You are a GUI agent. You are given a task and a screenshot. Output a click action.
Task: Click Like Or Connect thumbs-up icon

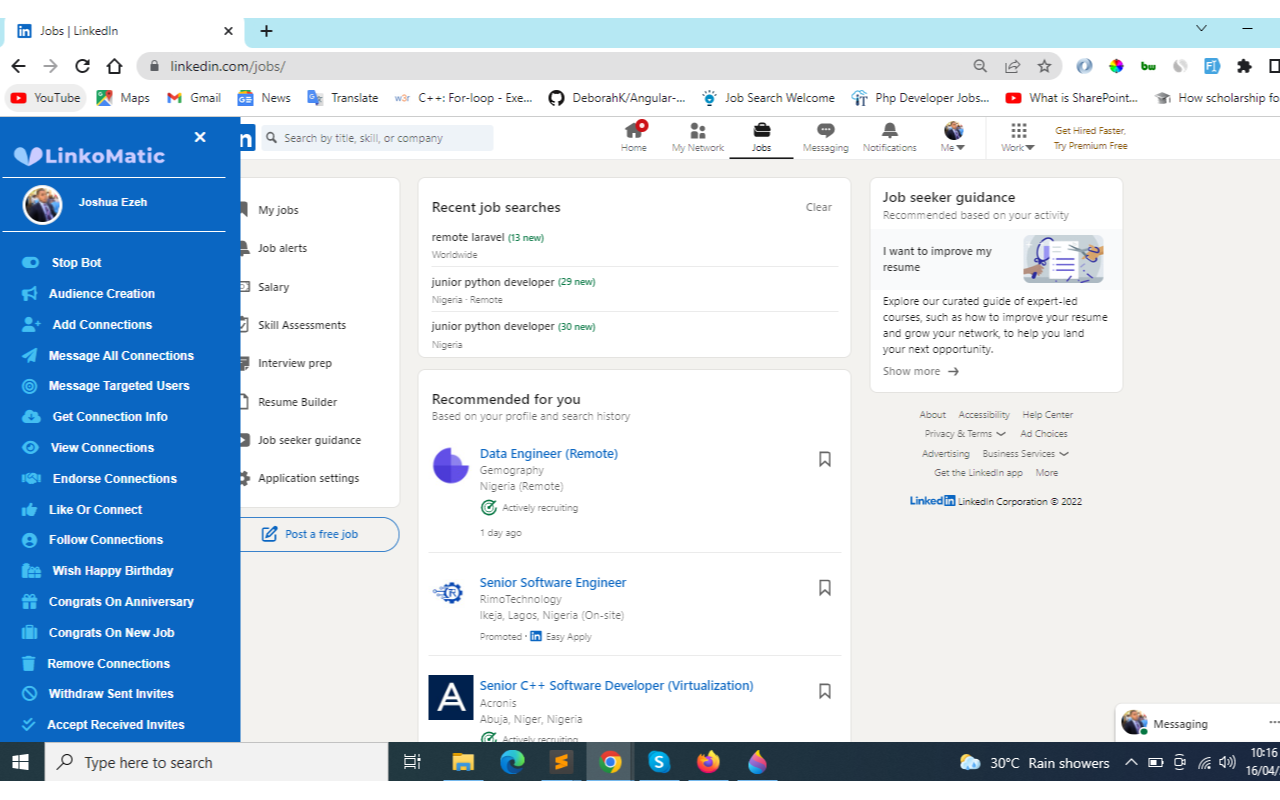click(30, 510)
